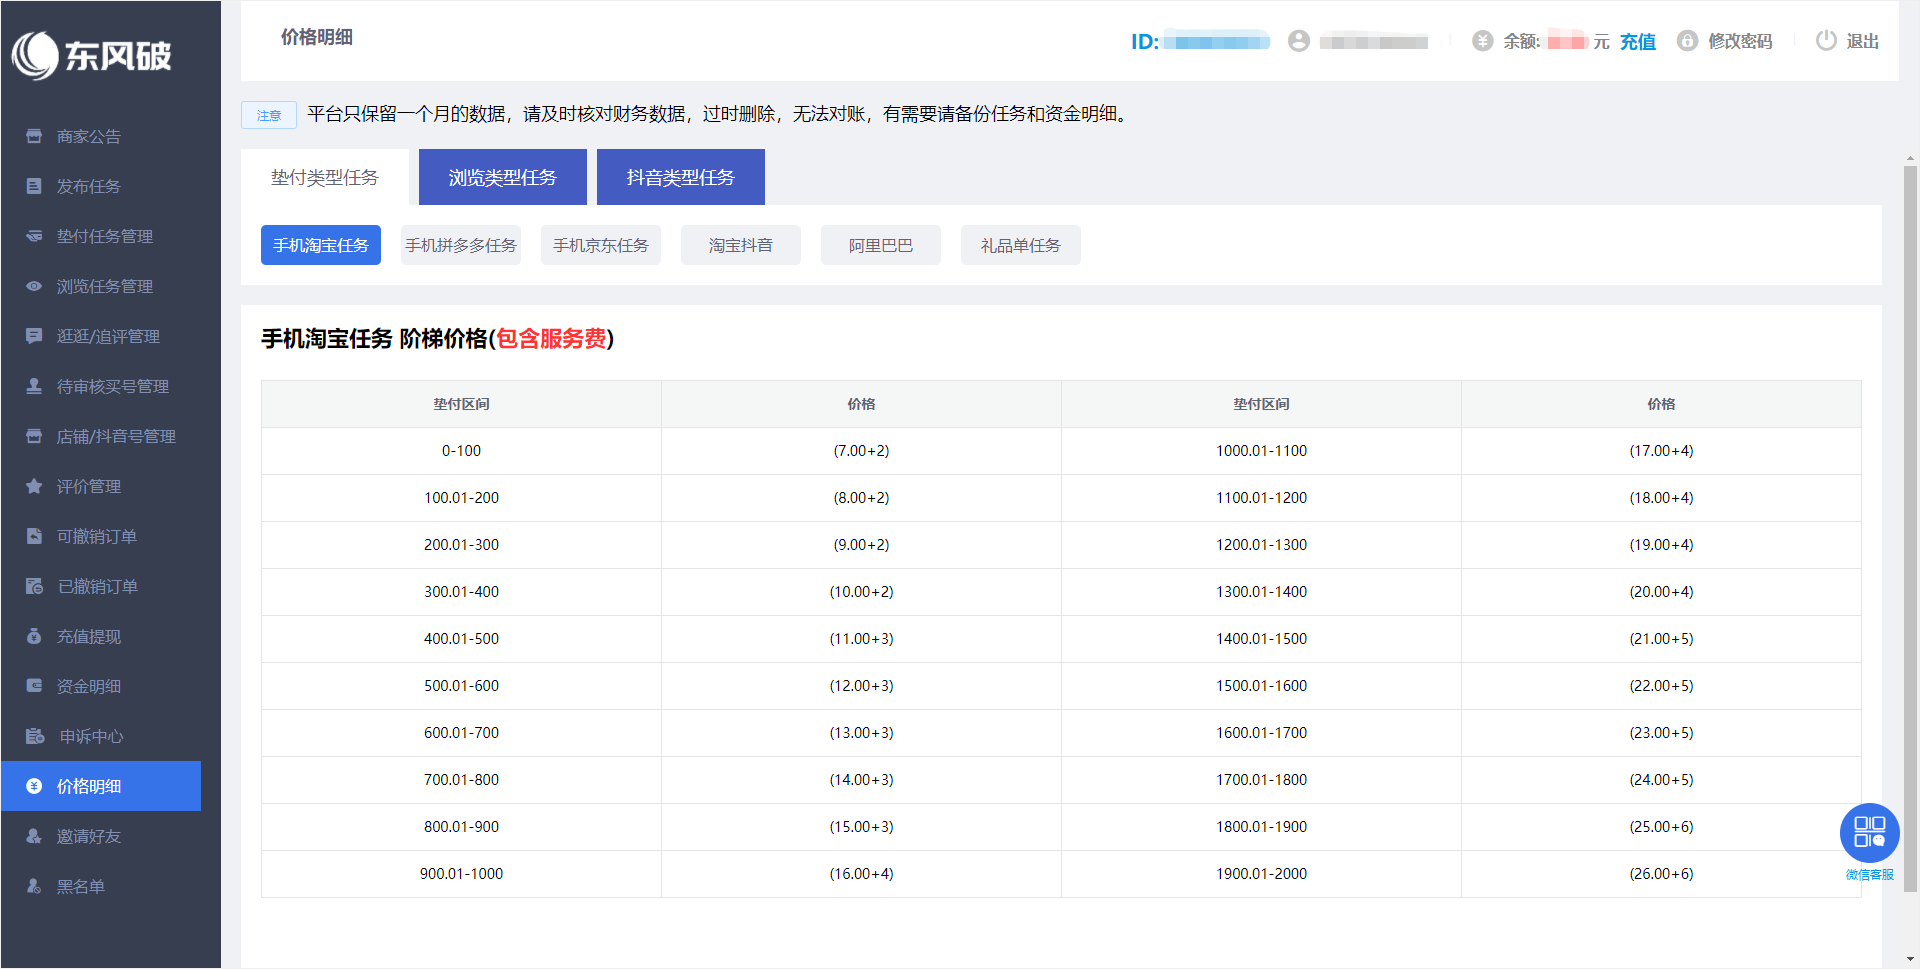Switch to the 垫付类型任务 tab

[x=325, y=177]
